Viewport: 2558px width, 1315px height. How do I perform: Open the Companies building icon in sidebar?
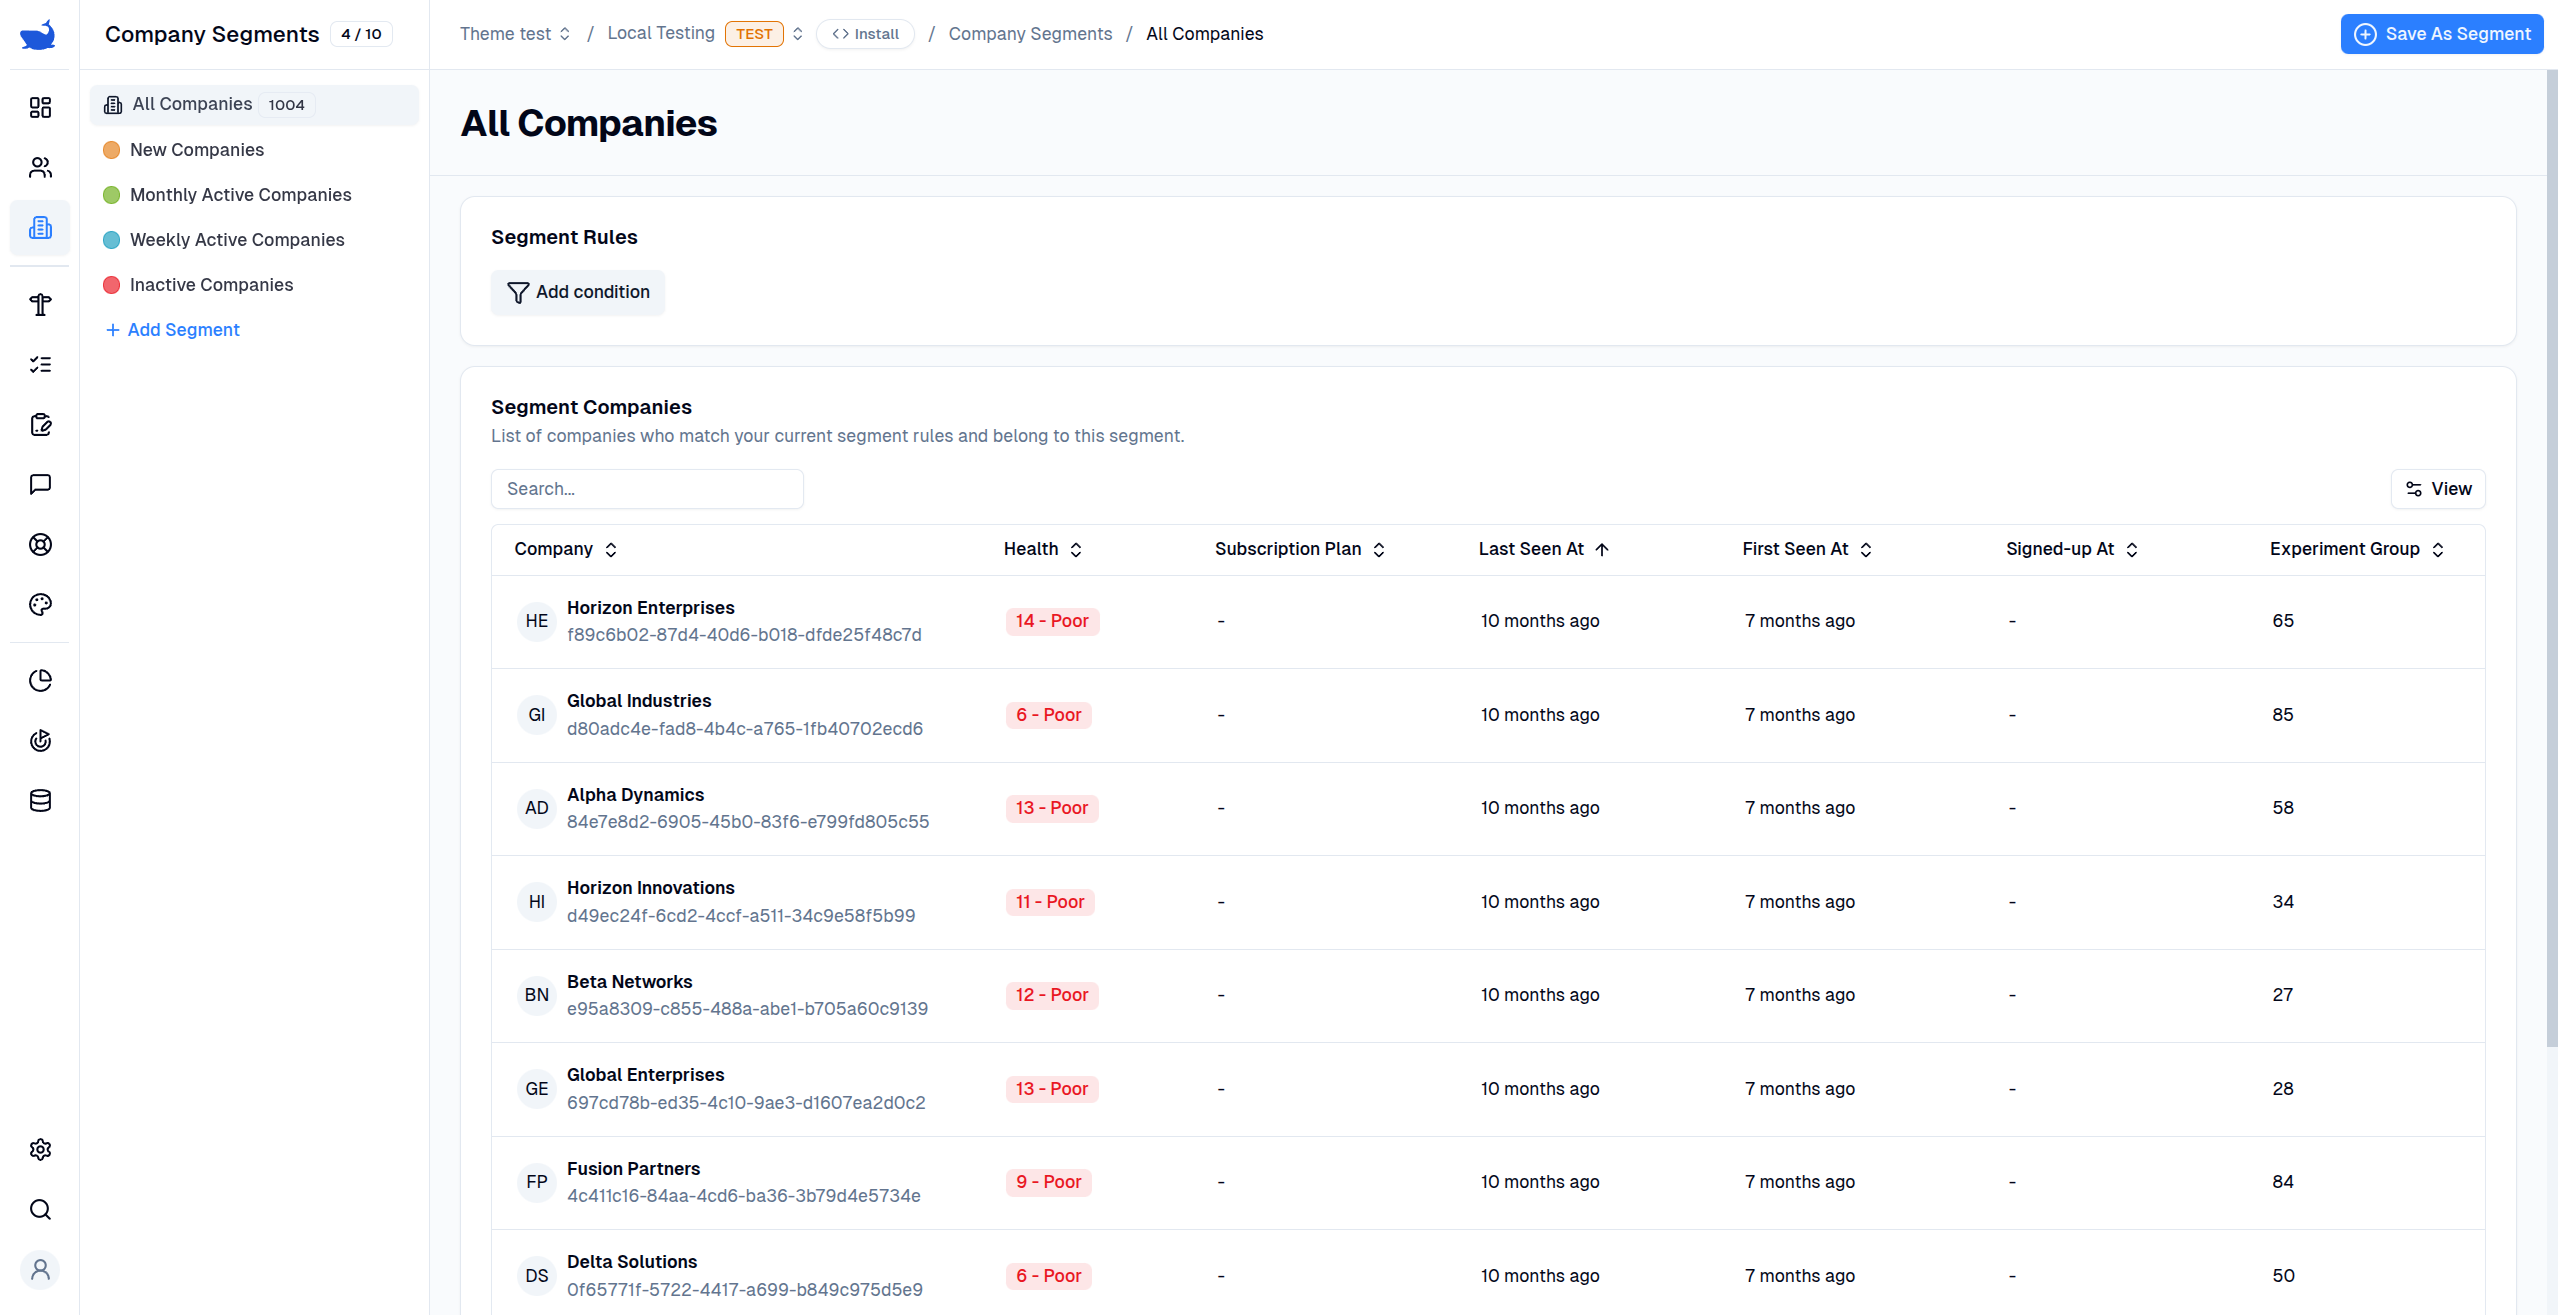[x=40, y=228]
